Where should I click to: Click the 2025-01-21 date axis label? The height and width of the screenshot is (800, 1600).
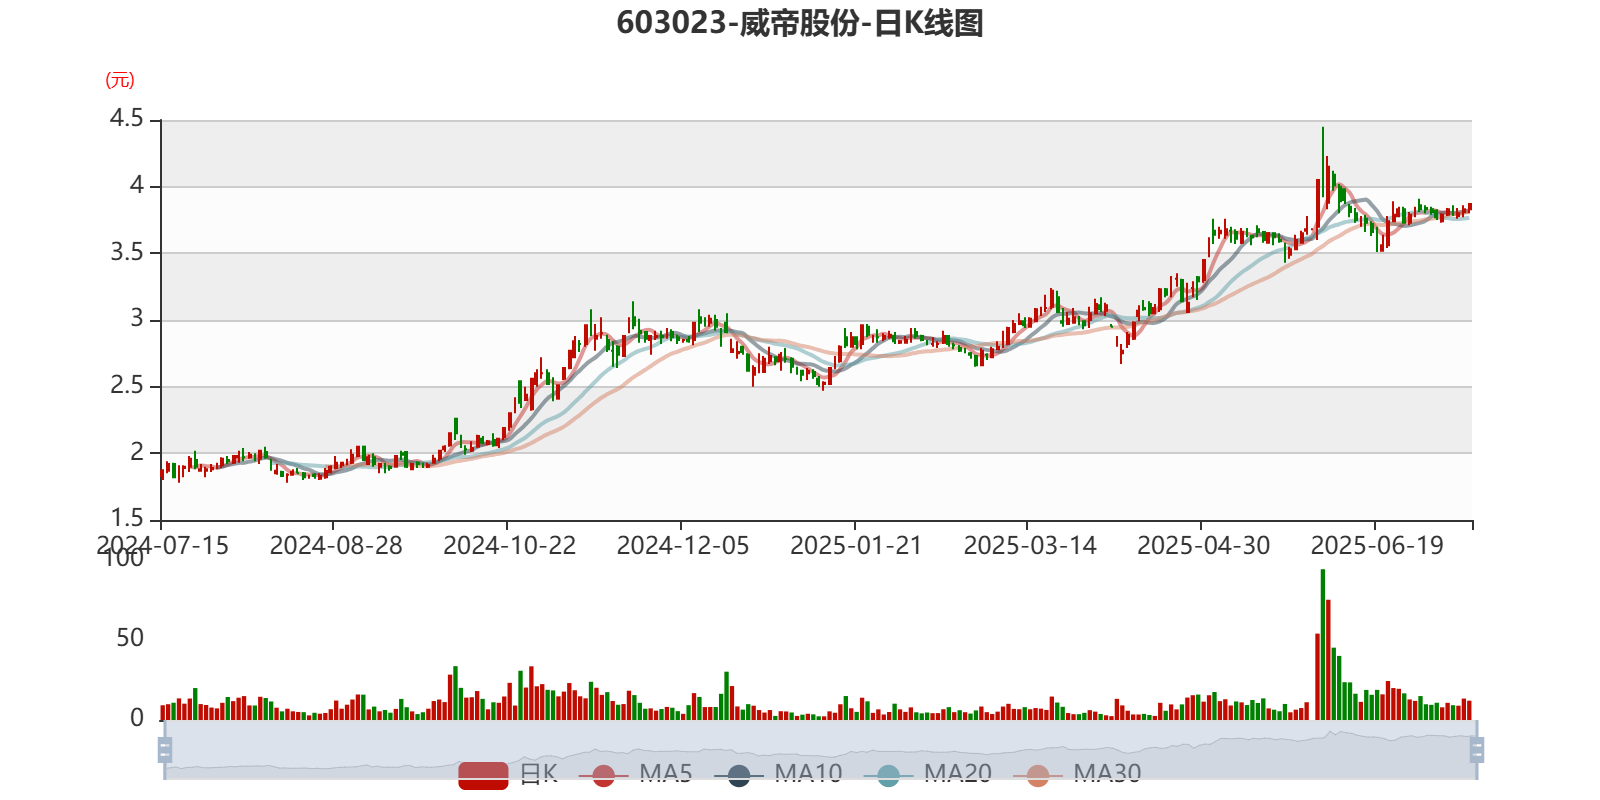(x=857, y=546)
